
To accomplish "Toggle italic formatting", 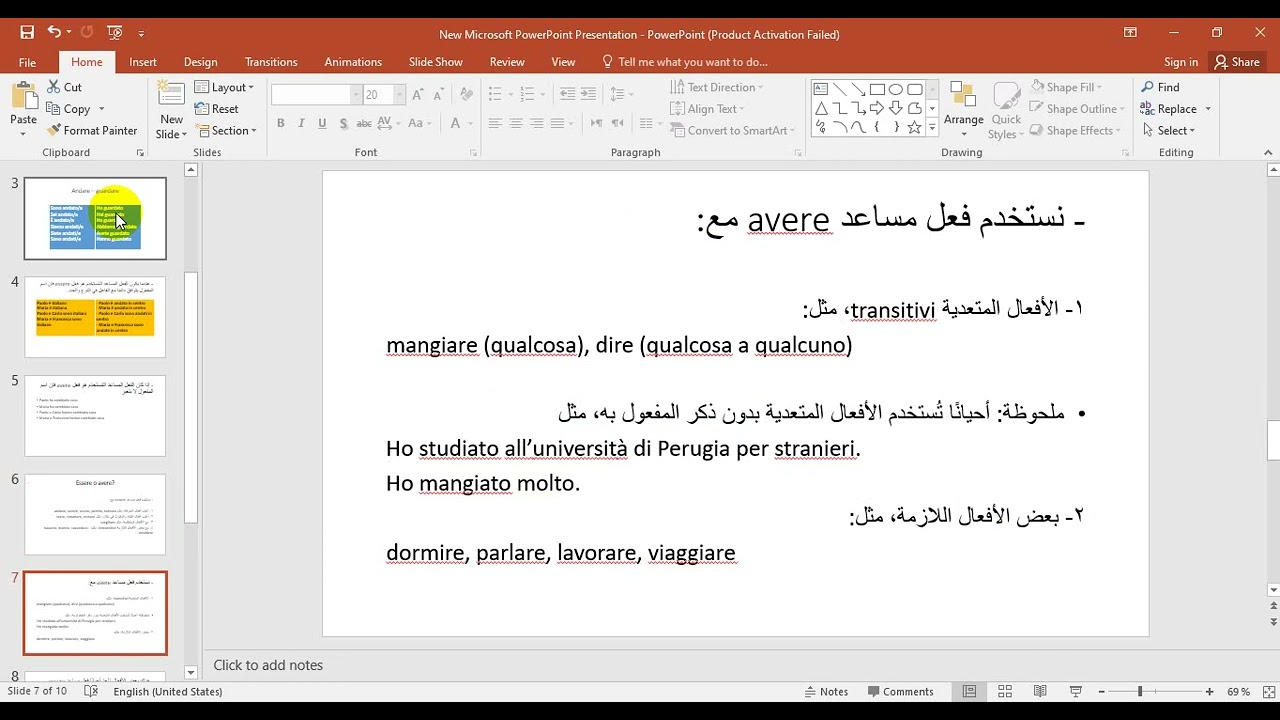I will [302, 123].
